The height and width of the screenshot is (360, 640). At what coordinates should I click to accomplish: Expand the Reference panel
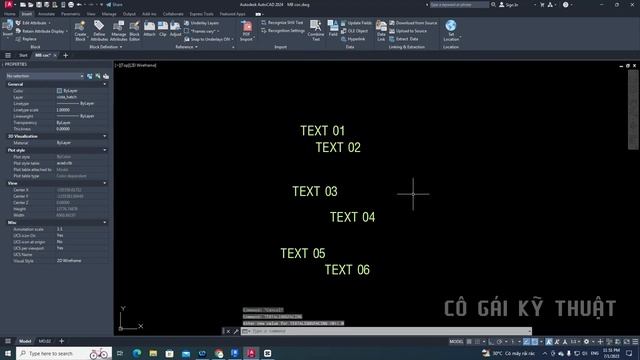tap(187, 47)
